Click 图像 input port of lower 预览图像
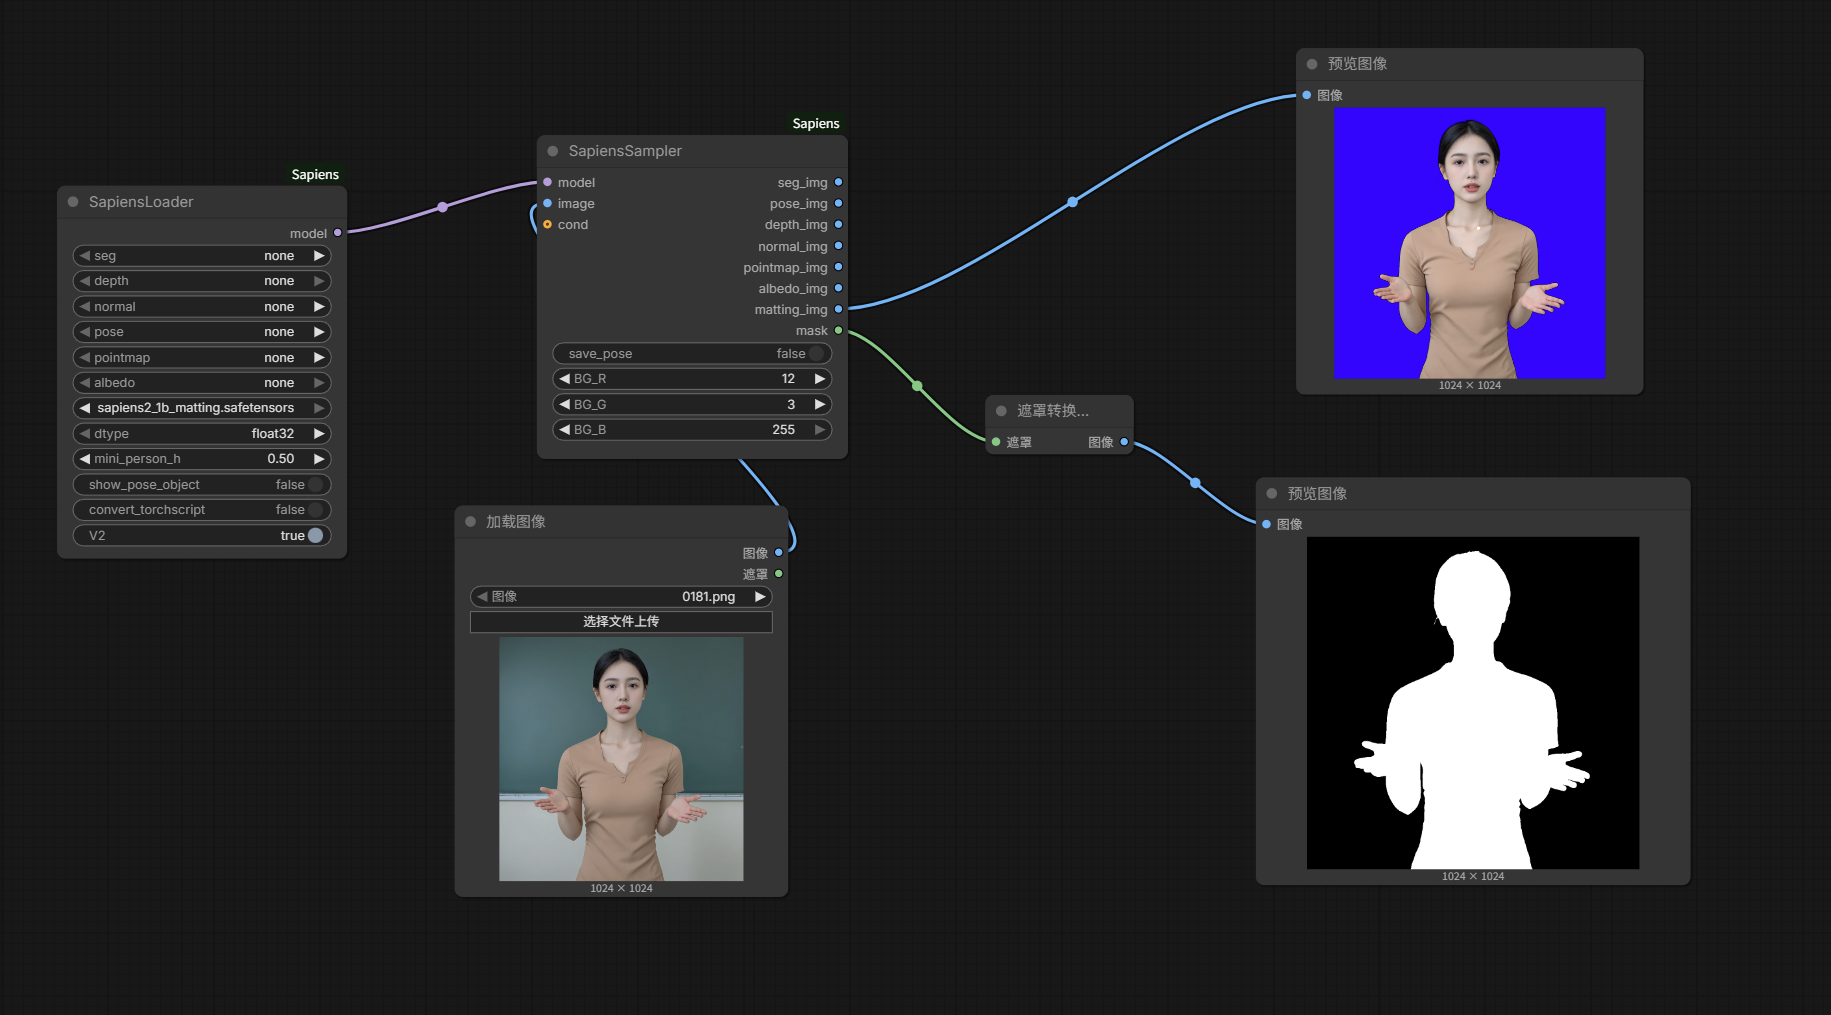 [x=1266, y=524]
